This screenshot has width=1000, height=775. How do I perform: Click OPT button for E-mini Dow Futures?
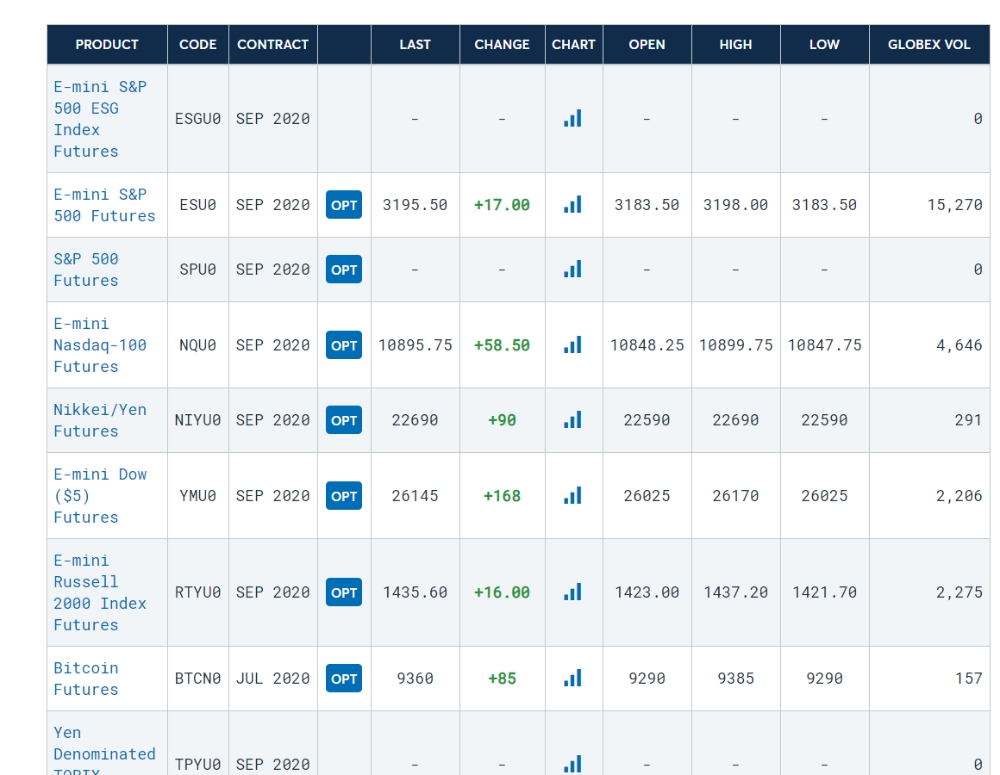tap(344, 496)
